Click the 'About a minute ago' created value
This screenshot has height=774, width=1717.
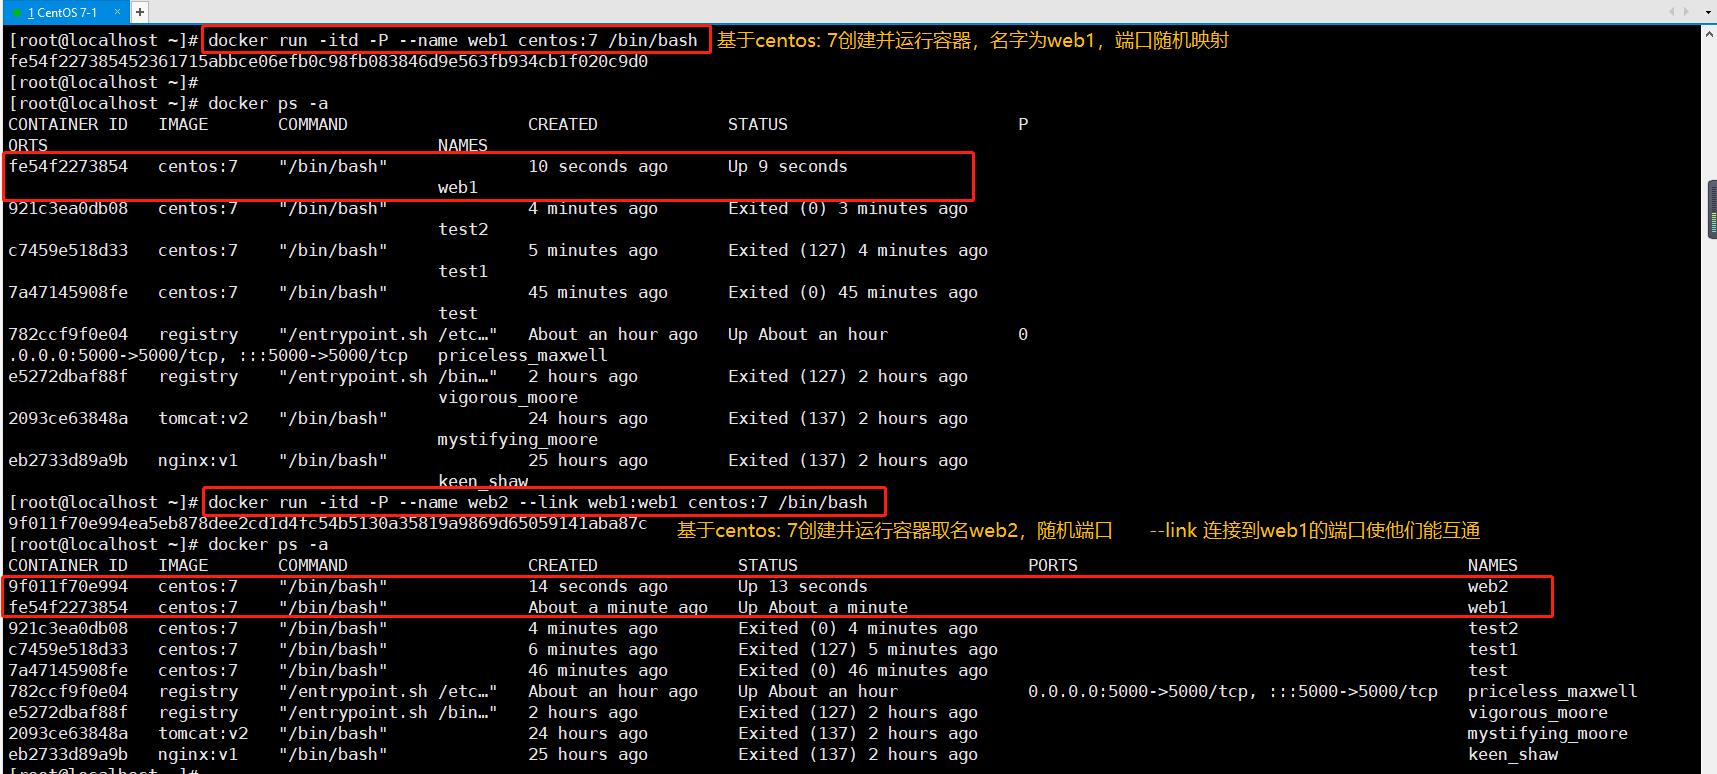pos(618,608)
